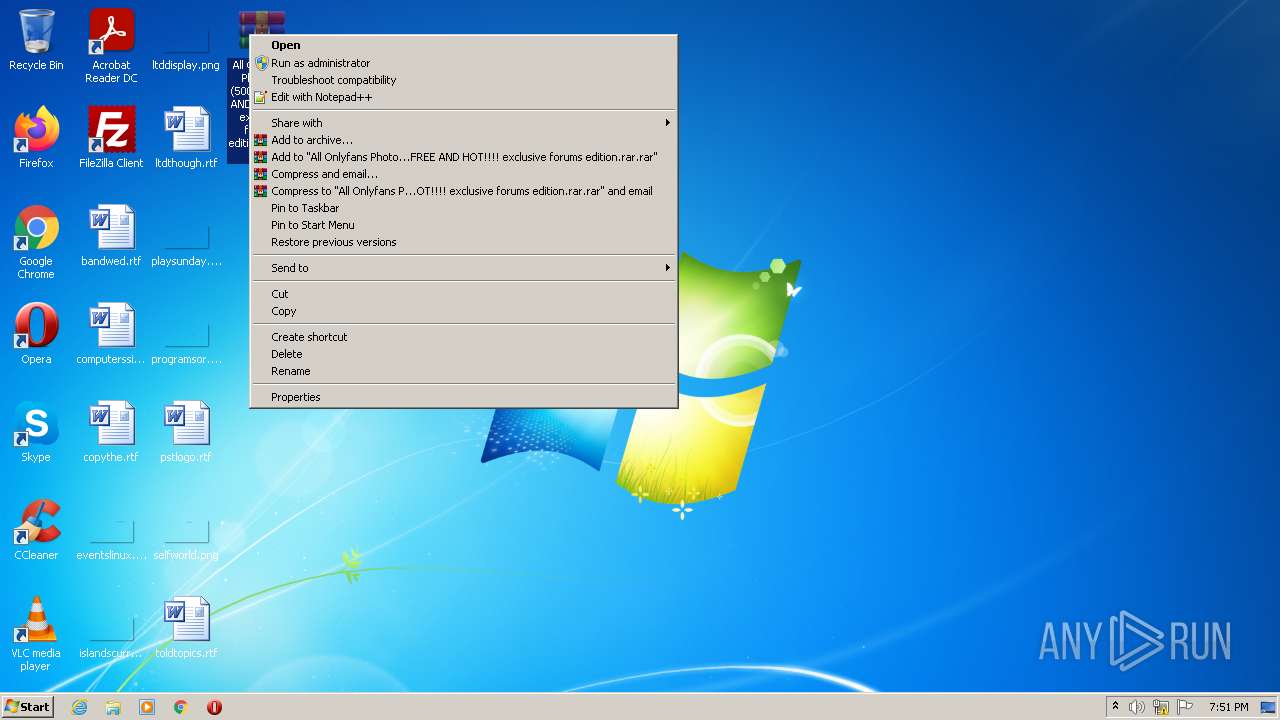Choose Troubleshoot compatibility
This screenshot has height=720, width=1280.
point(463,80)
